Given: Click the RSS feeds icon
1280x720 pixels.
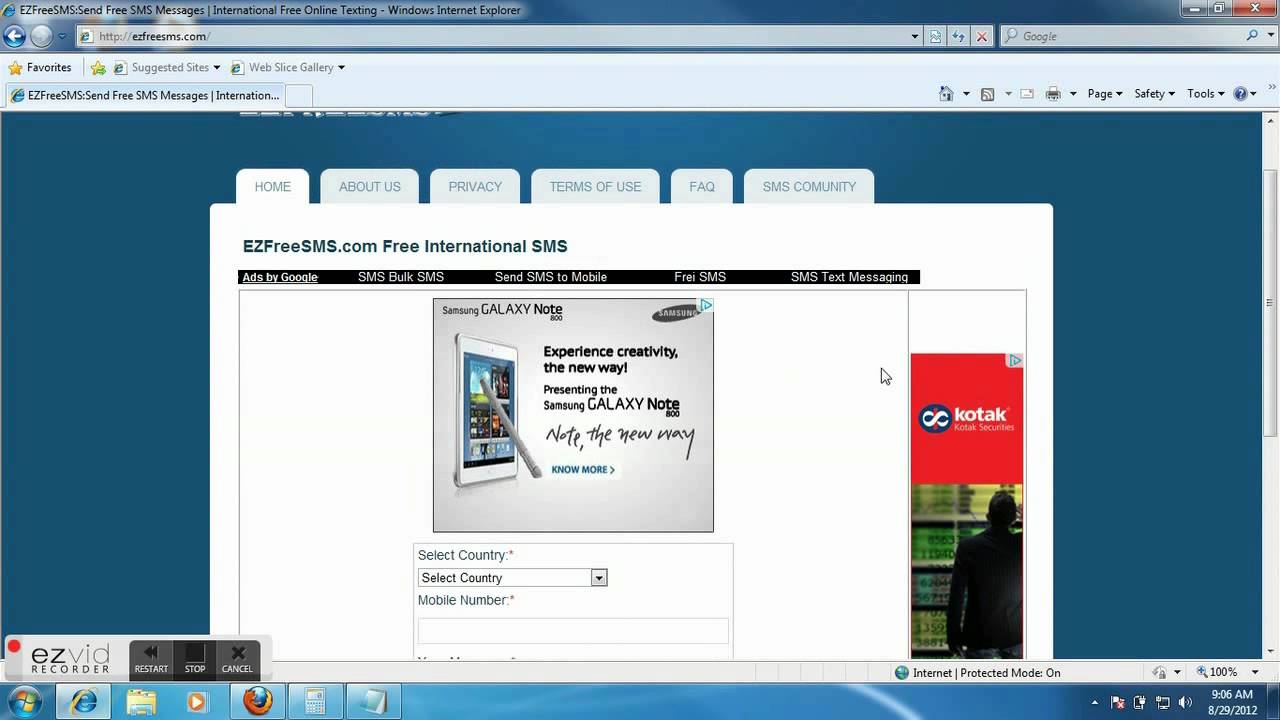Looking at the screenshot, I should click(x=988, y=93).
